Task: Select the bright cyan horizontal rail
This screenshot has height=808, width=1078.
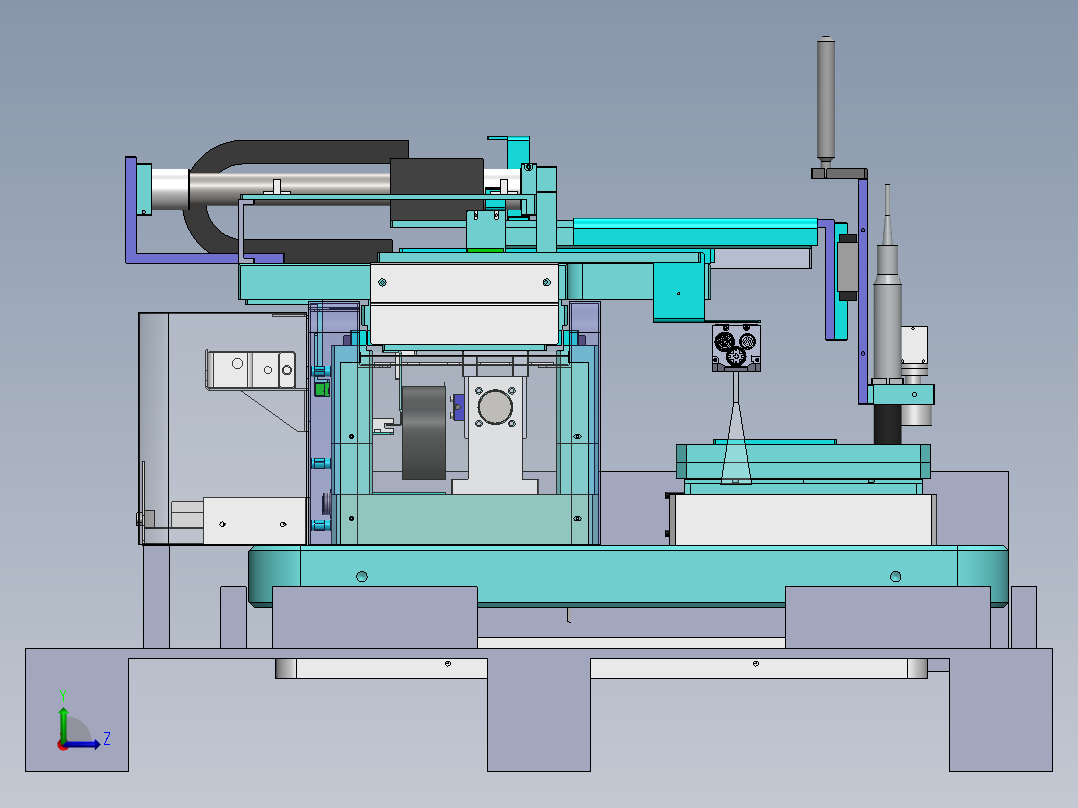Action: tap(695, 232)
